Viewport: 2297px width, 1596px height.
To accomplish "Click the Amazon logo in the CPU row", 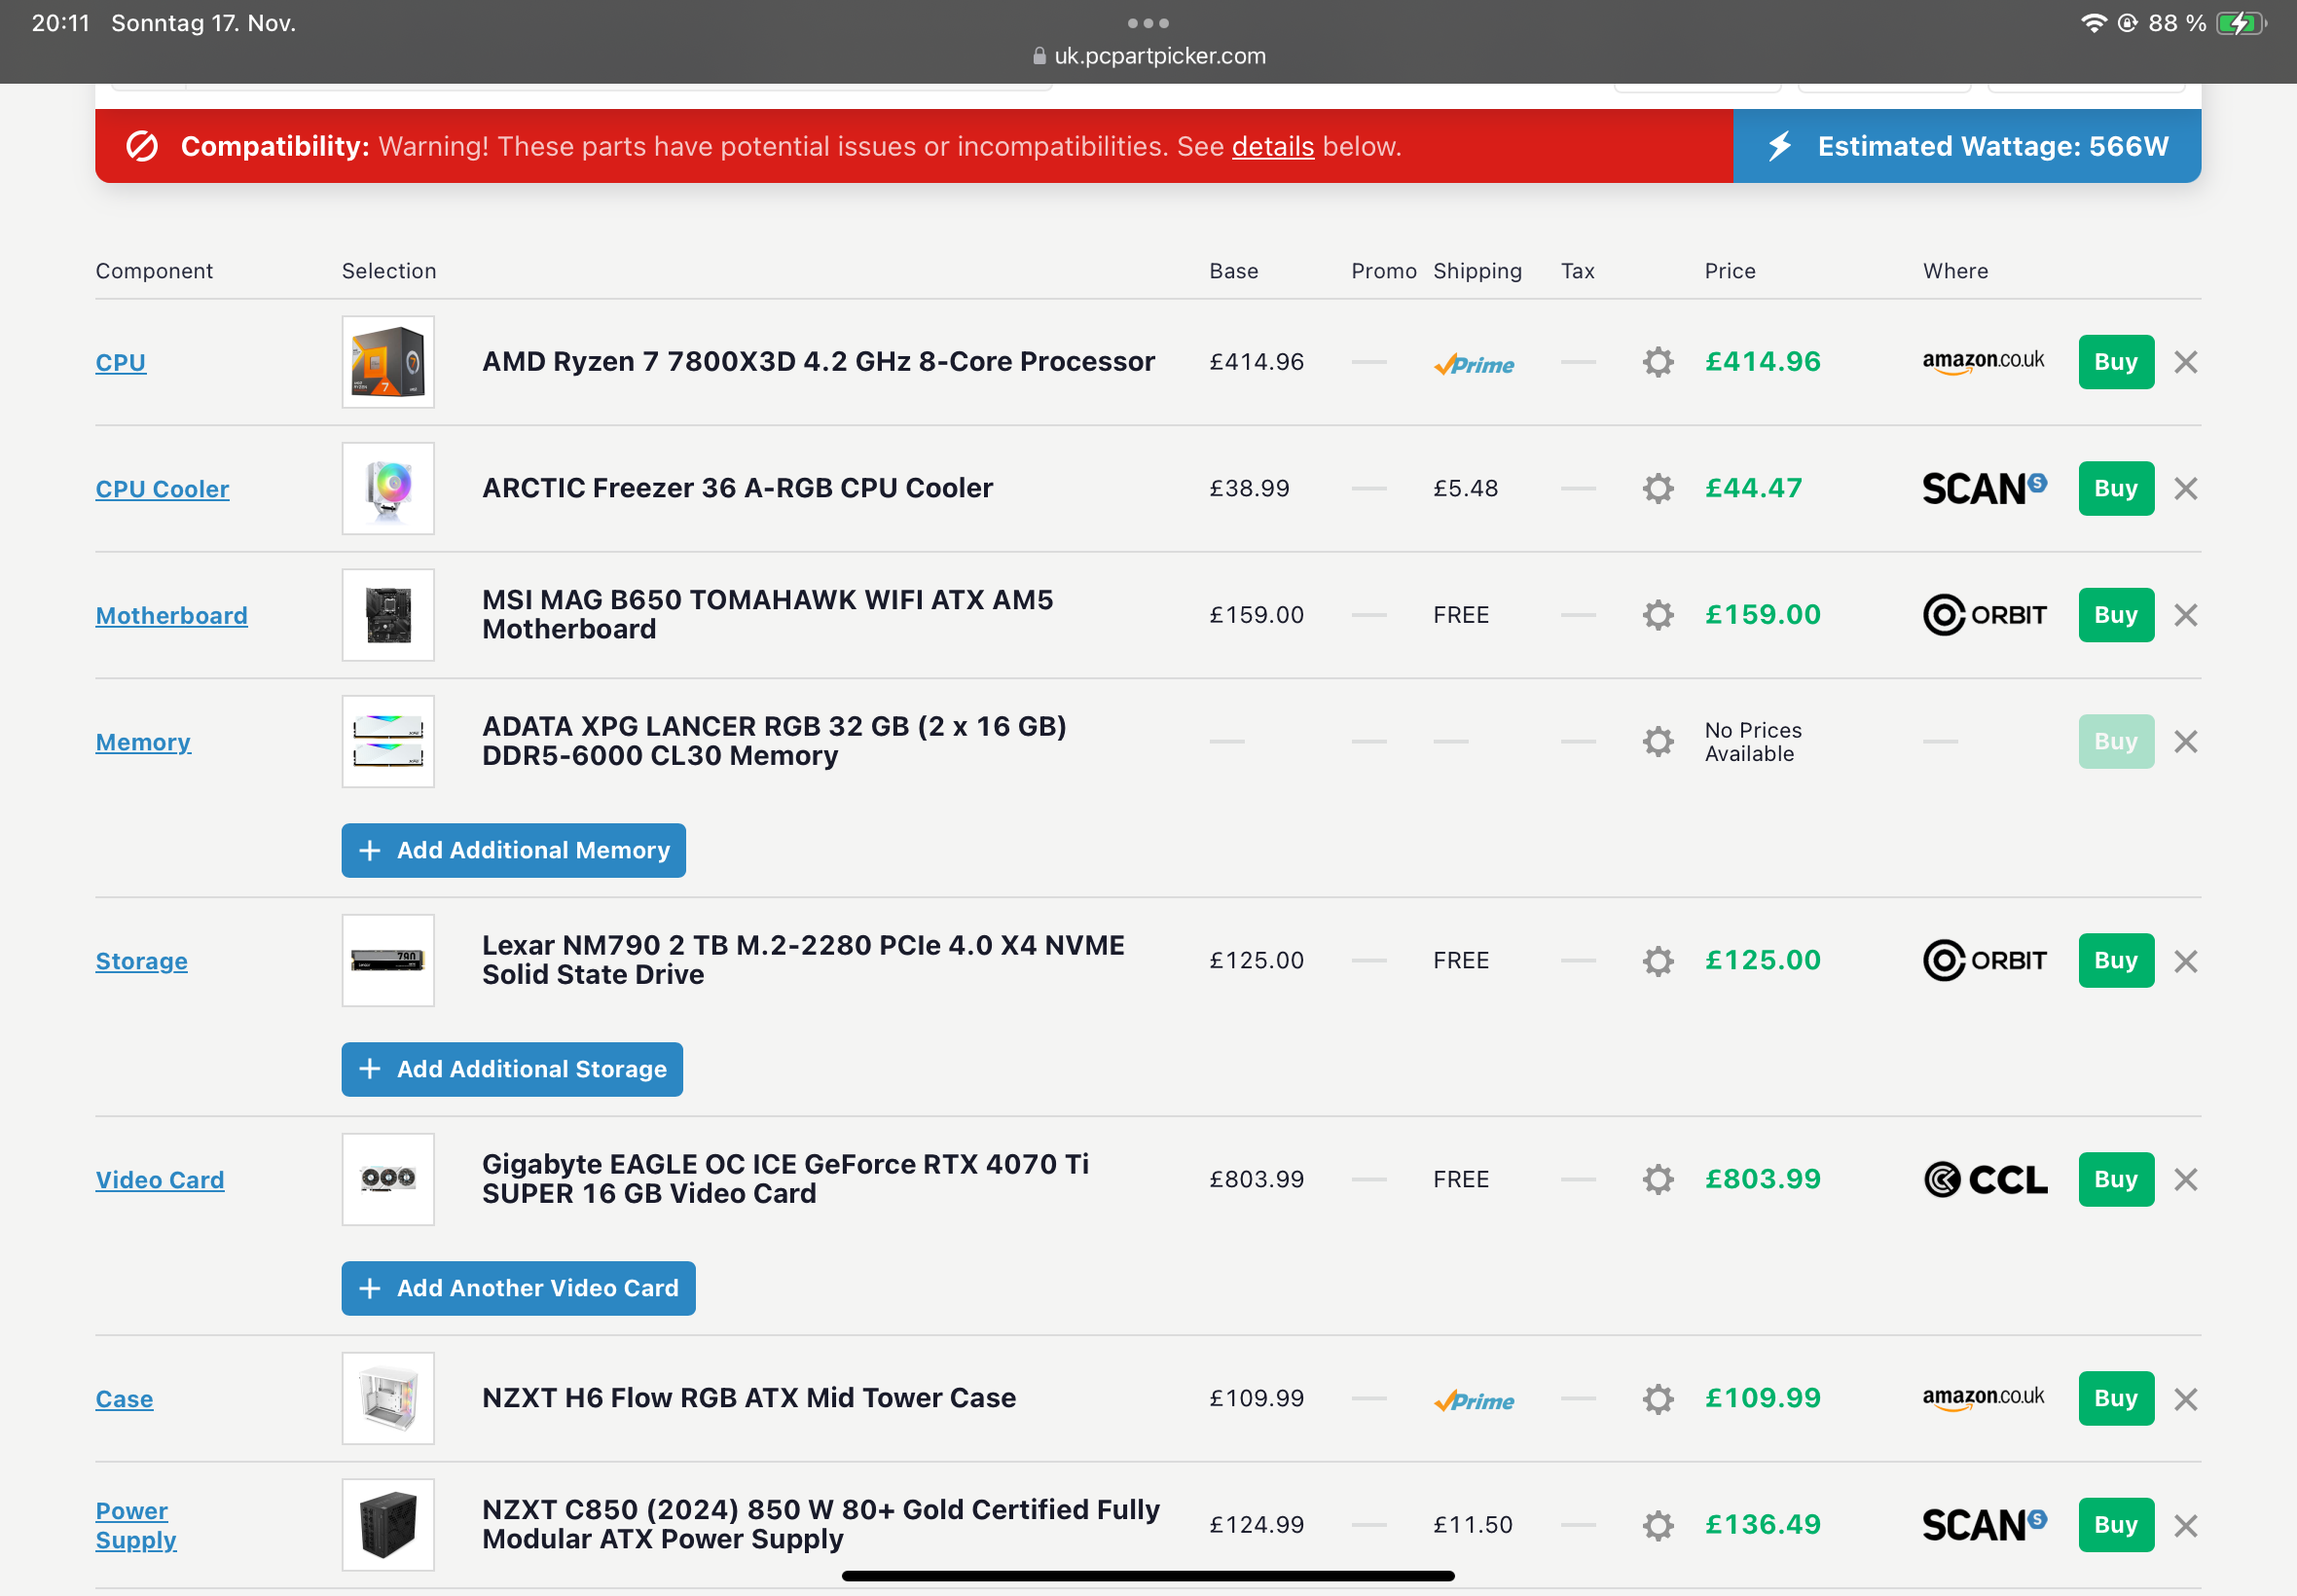I will (1982, 362).
